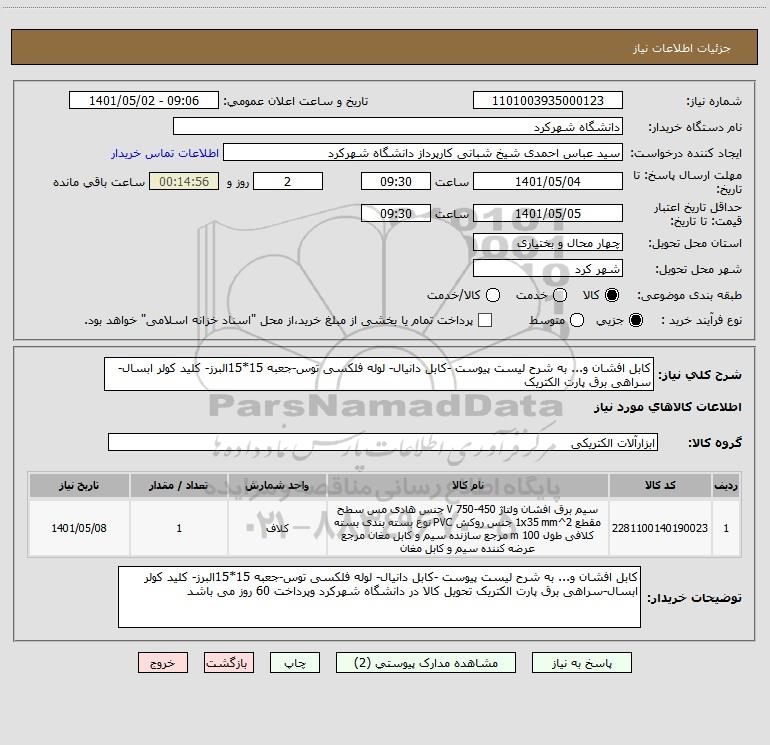770x745 pixels.
Task: Select the کالا radio button
Action: (612, 295)
